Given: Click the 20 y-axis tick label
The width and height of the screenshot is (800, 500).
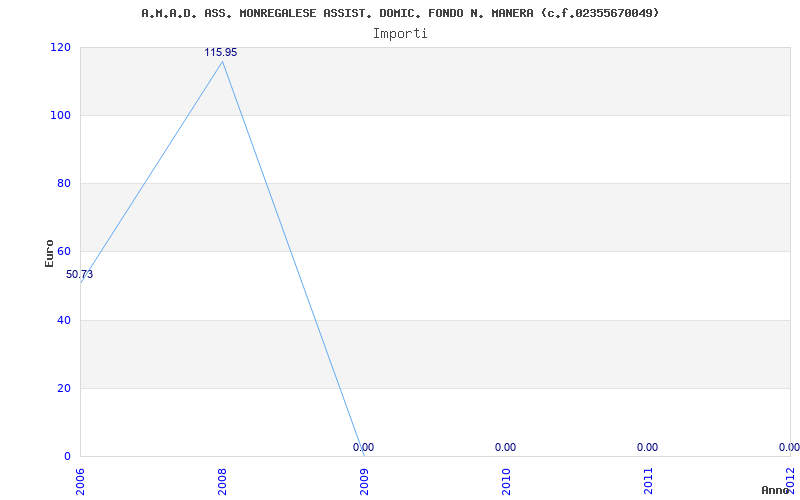Looking at the screenshot, I should 63,388.
